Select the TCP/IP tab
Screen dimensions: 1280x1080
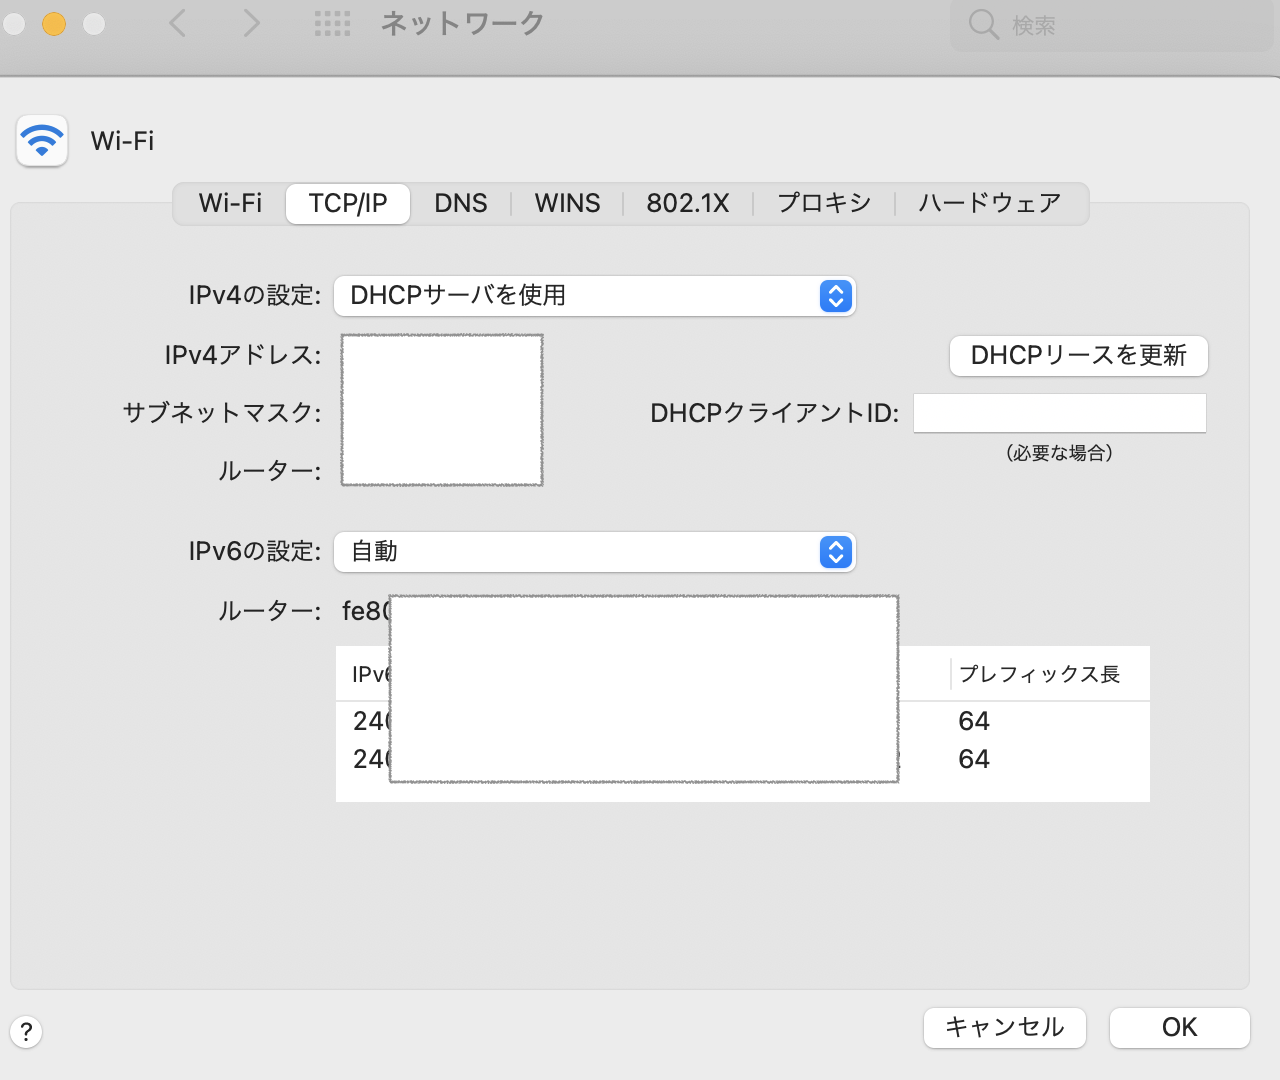(348, 204)
